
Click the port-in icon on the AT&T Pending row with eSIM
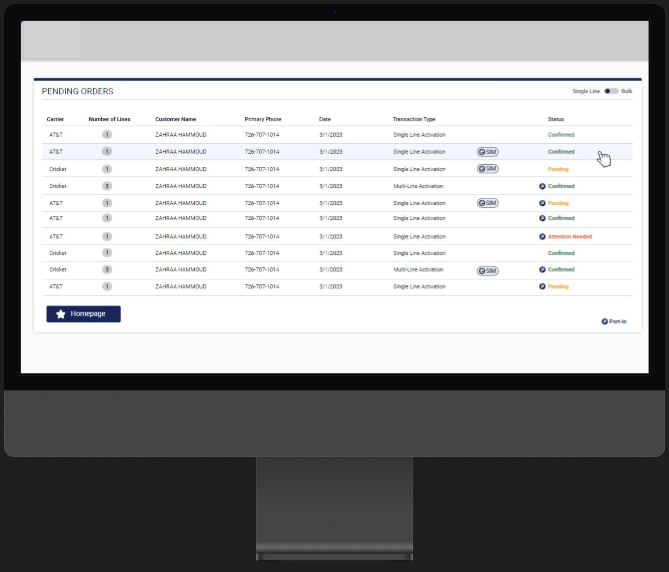[542, 203]
